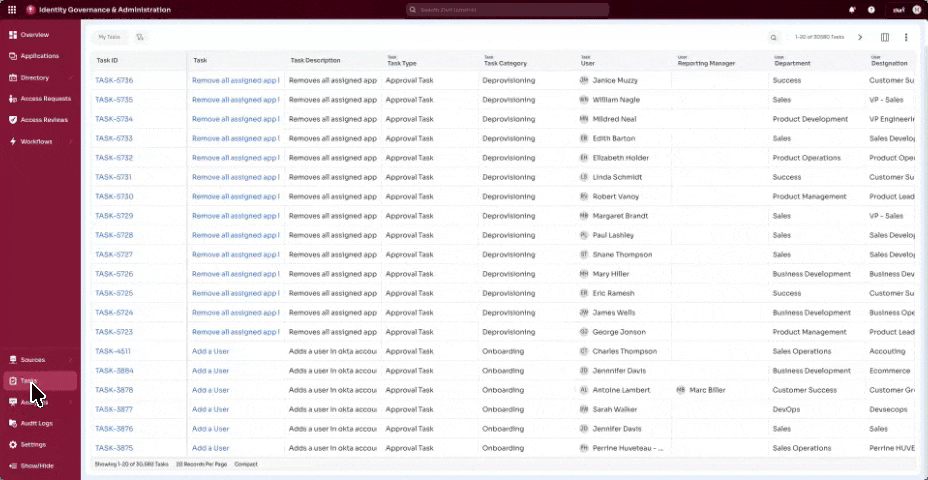Click the Sources icon in sidebar

click(x=12, y=359)
